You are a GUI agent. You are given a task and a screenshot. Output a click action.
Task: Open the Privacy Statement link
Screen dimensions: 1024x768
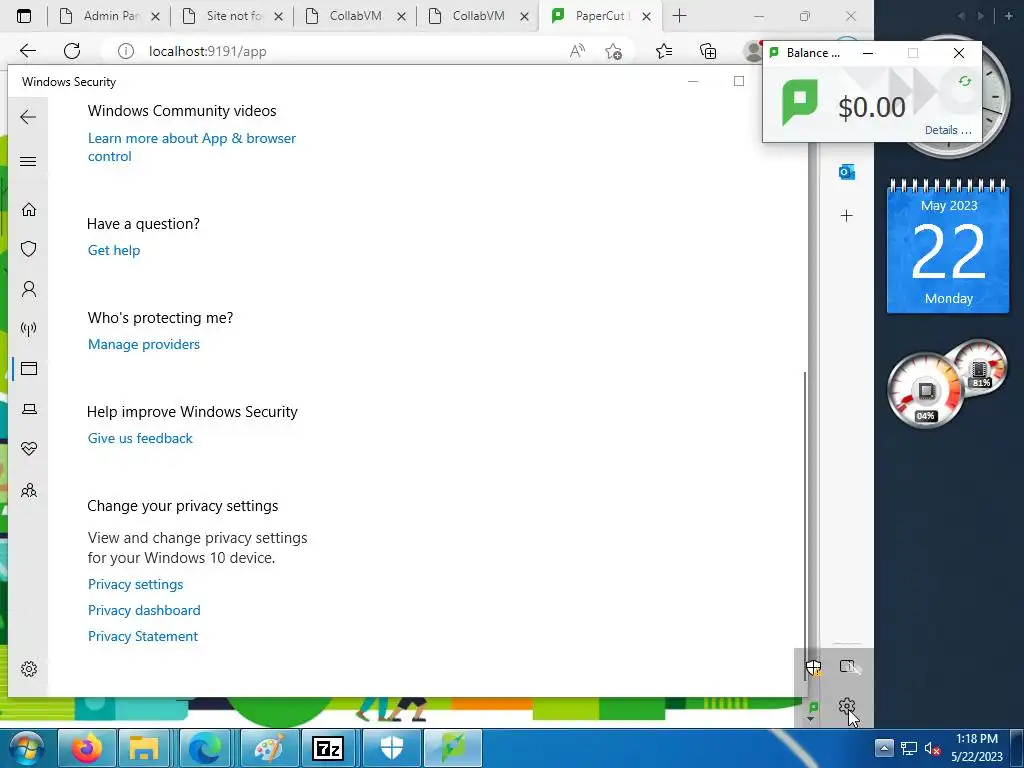point(142,636)
